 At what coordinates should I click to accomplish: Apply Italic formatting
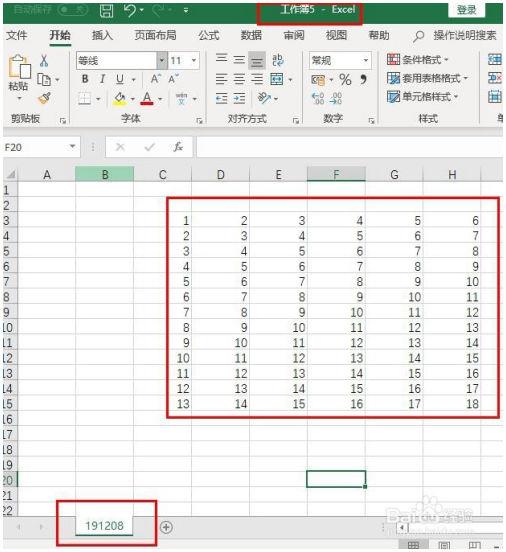[102, 79]
